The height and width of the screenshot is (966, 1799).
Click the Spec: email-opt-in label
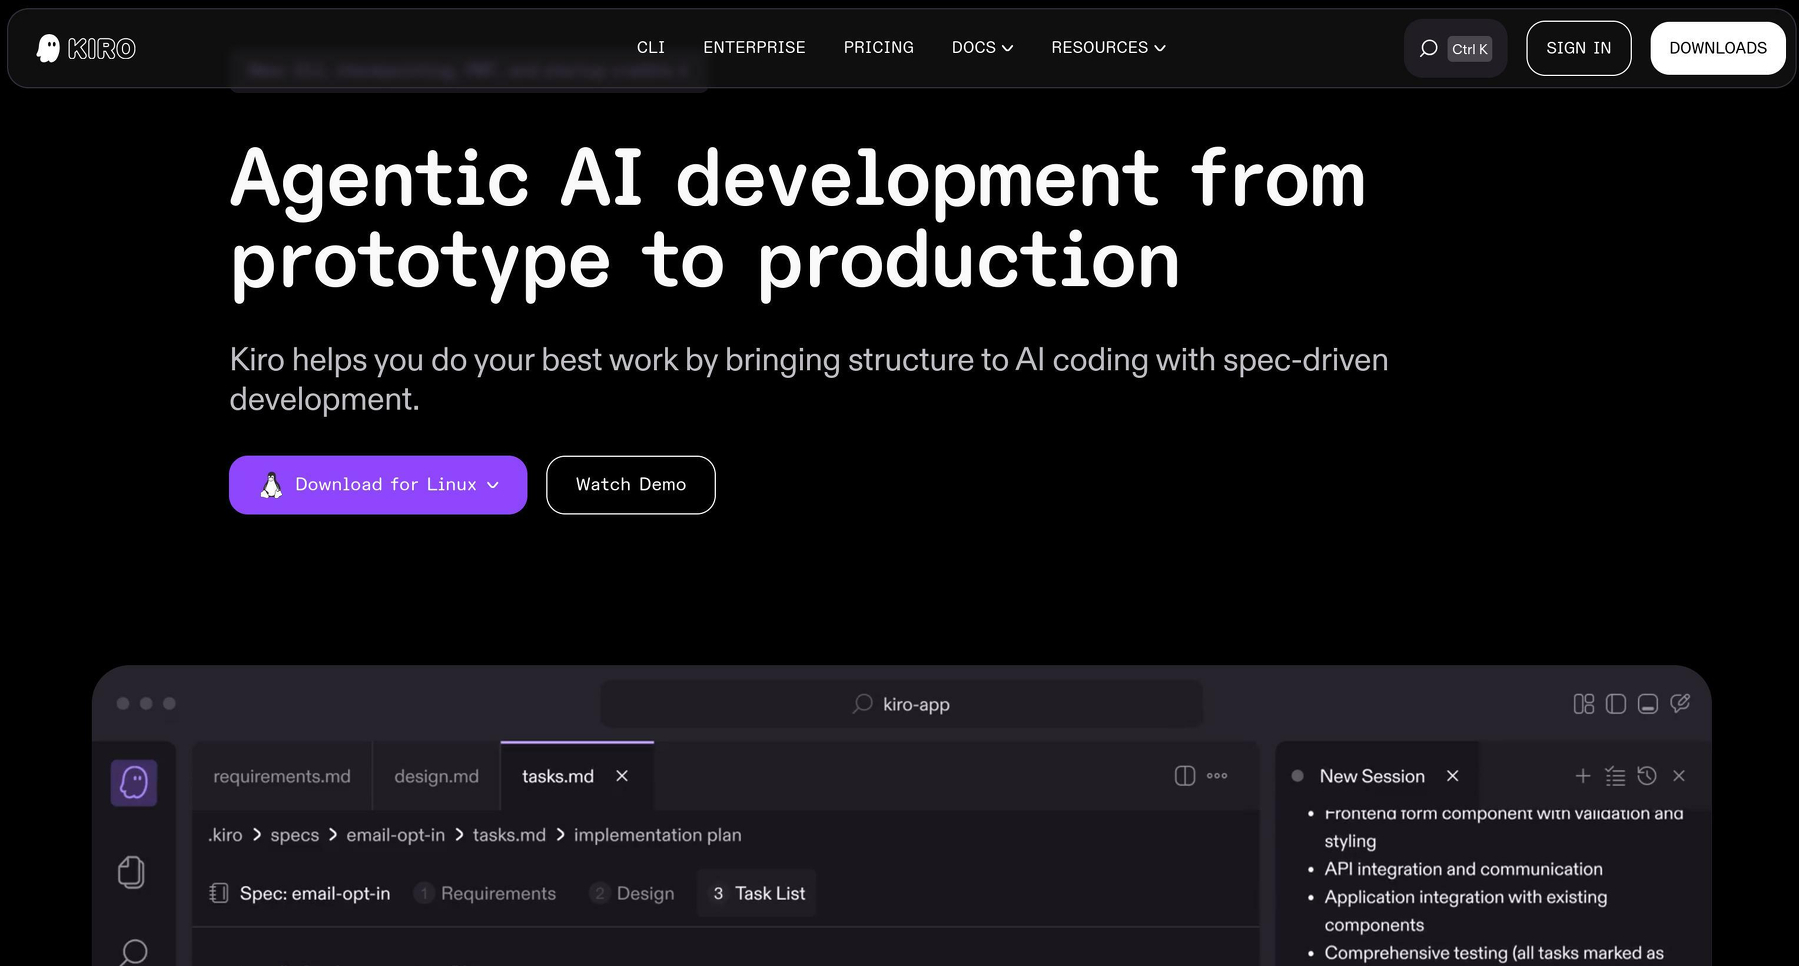pyautogui.click(x=315, y=894)
